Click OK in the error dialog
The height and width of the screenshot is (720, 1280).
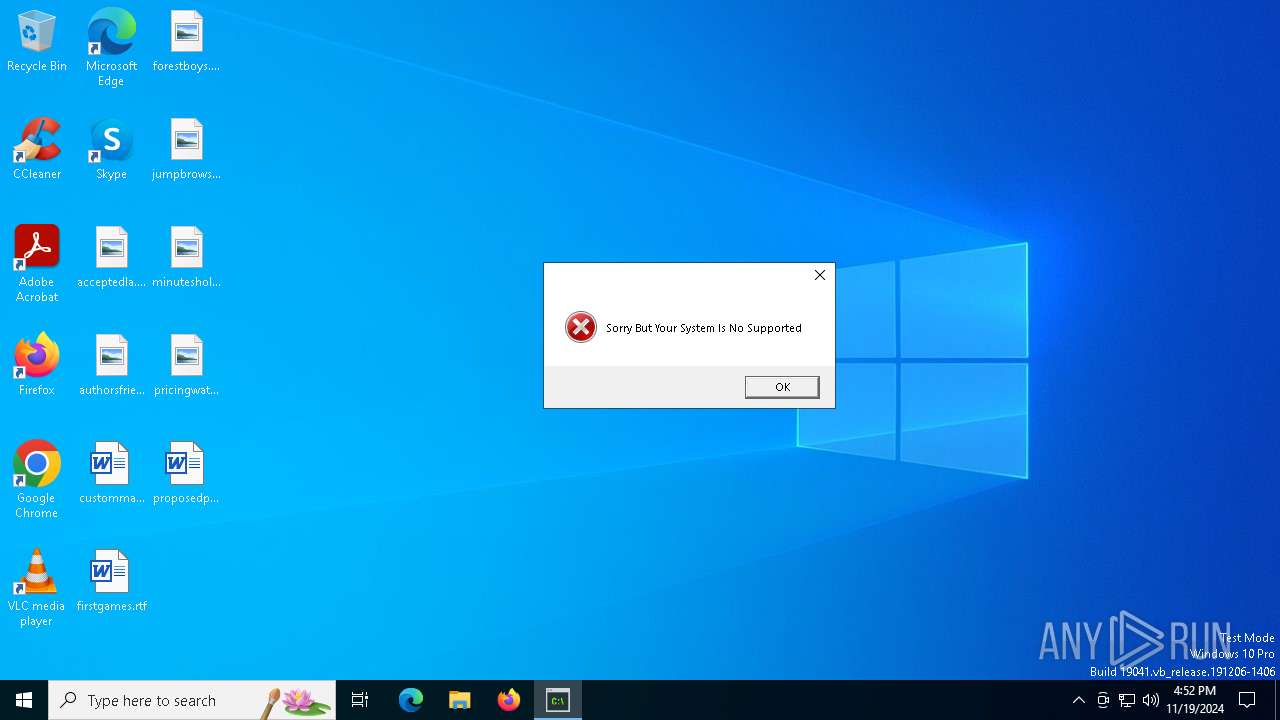pyautogui.click(x=782, y=387)
